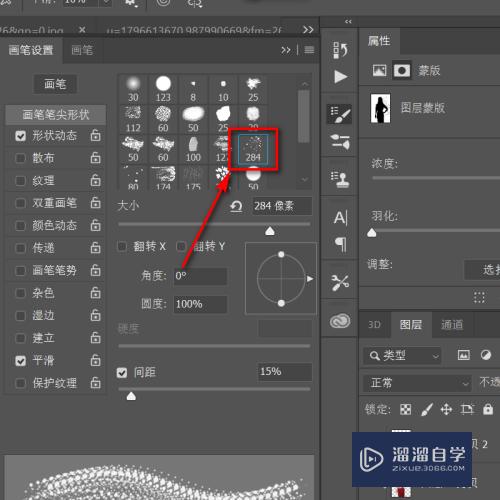Lock layer position move icon
This screenshot has width=500, height=500.
click(x=446, y=409)
